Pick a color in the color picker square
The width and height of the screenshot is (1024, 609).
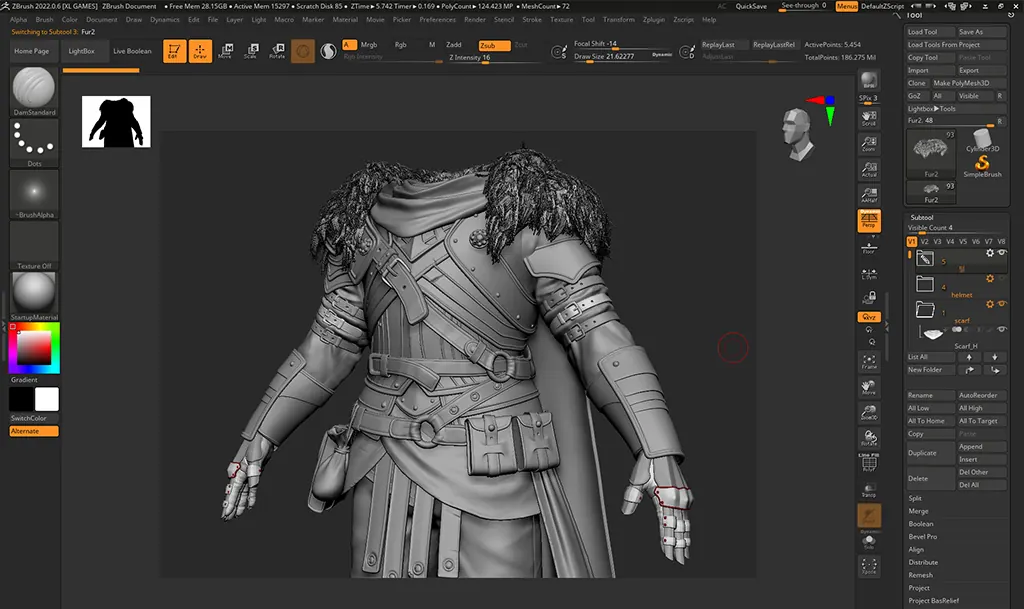tap(34, 348)
